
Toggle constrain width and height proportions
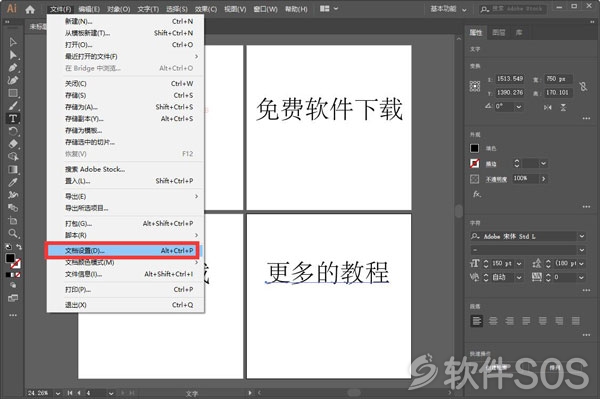tap(583, 86)
